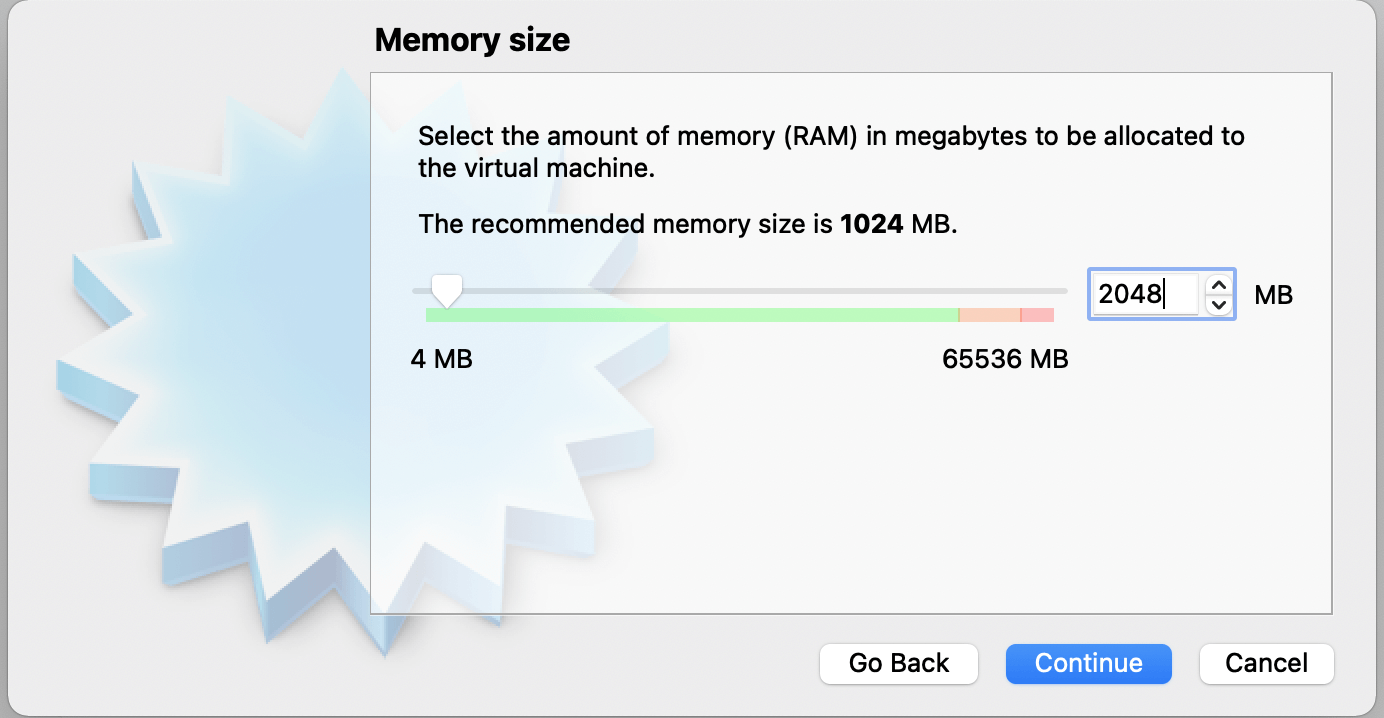Decrease memory with the stepper down arrow
The width and height of the screenshot is (1384, 718).
[1218, 303]
